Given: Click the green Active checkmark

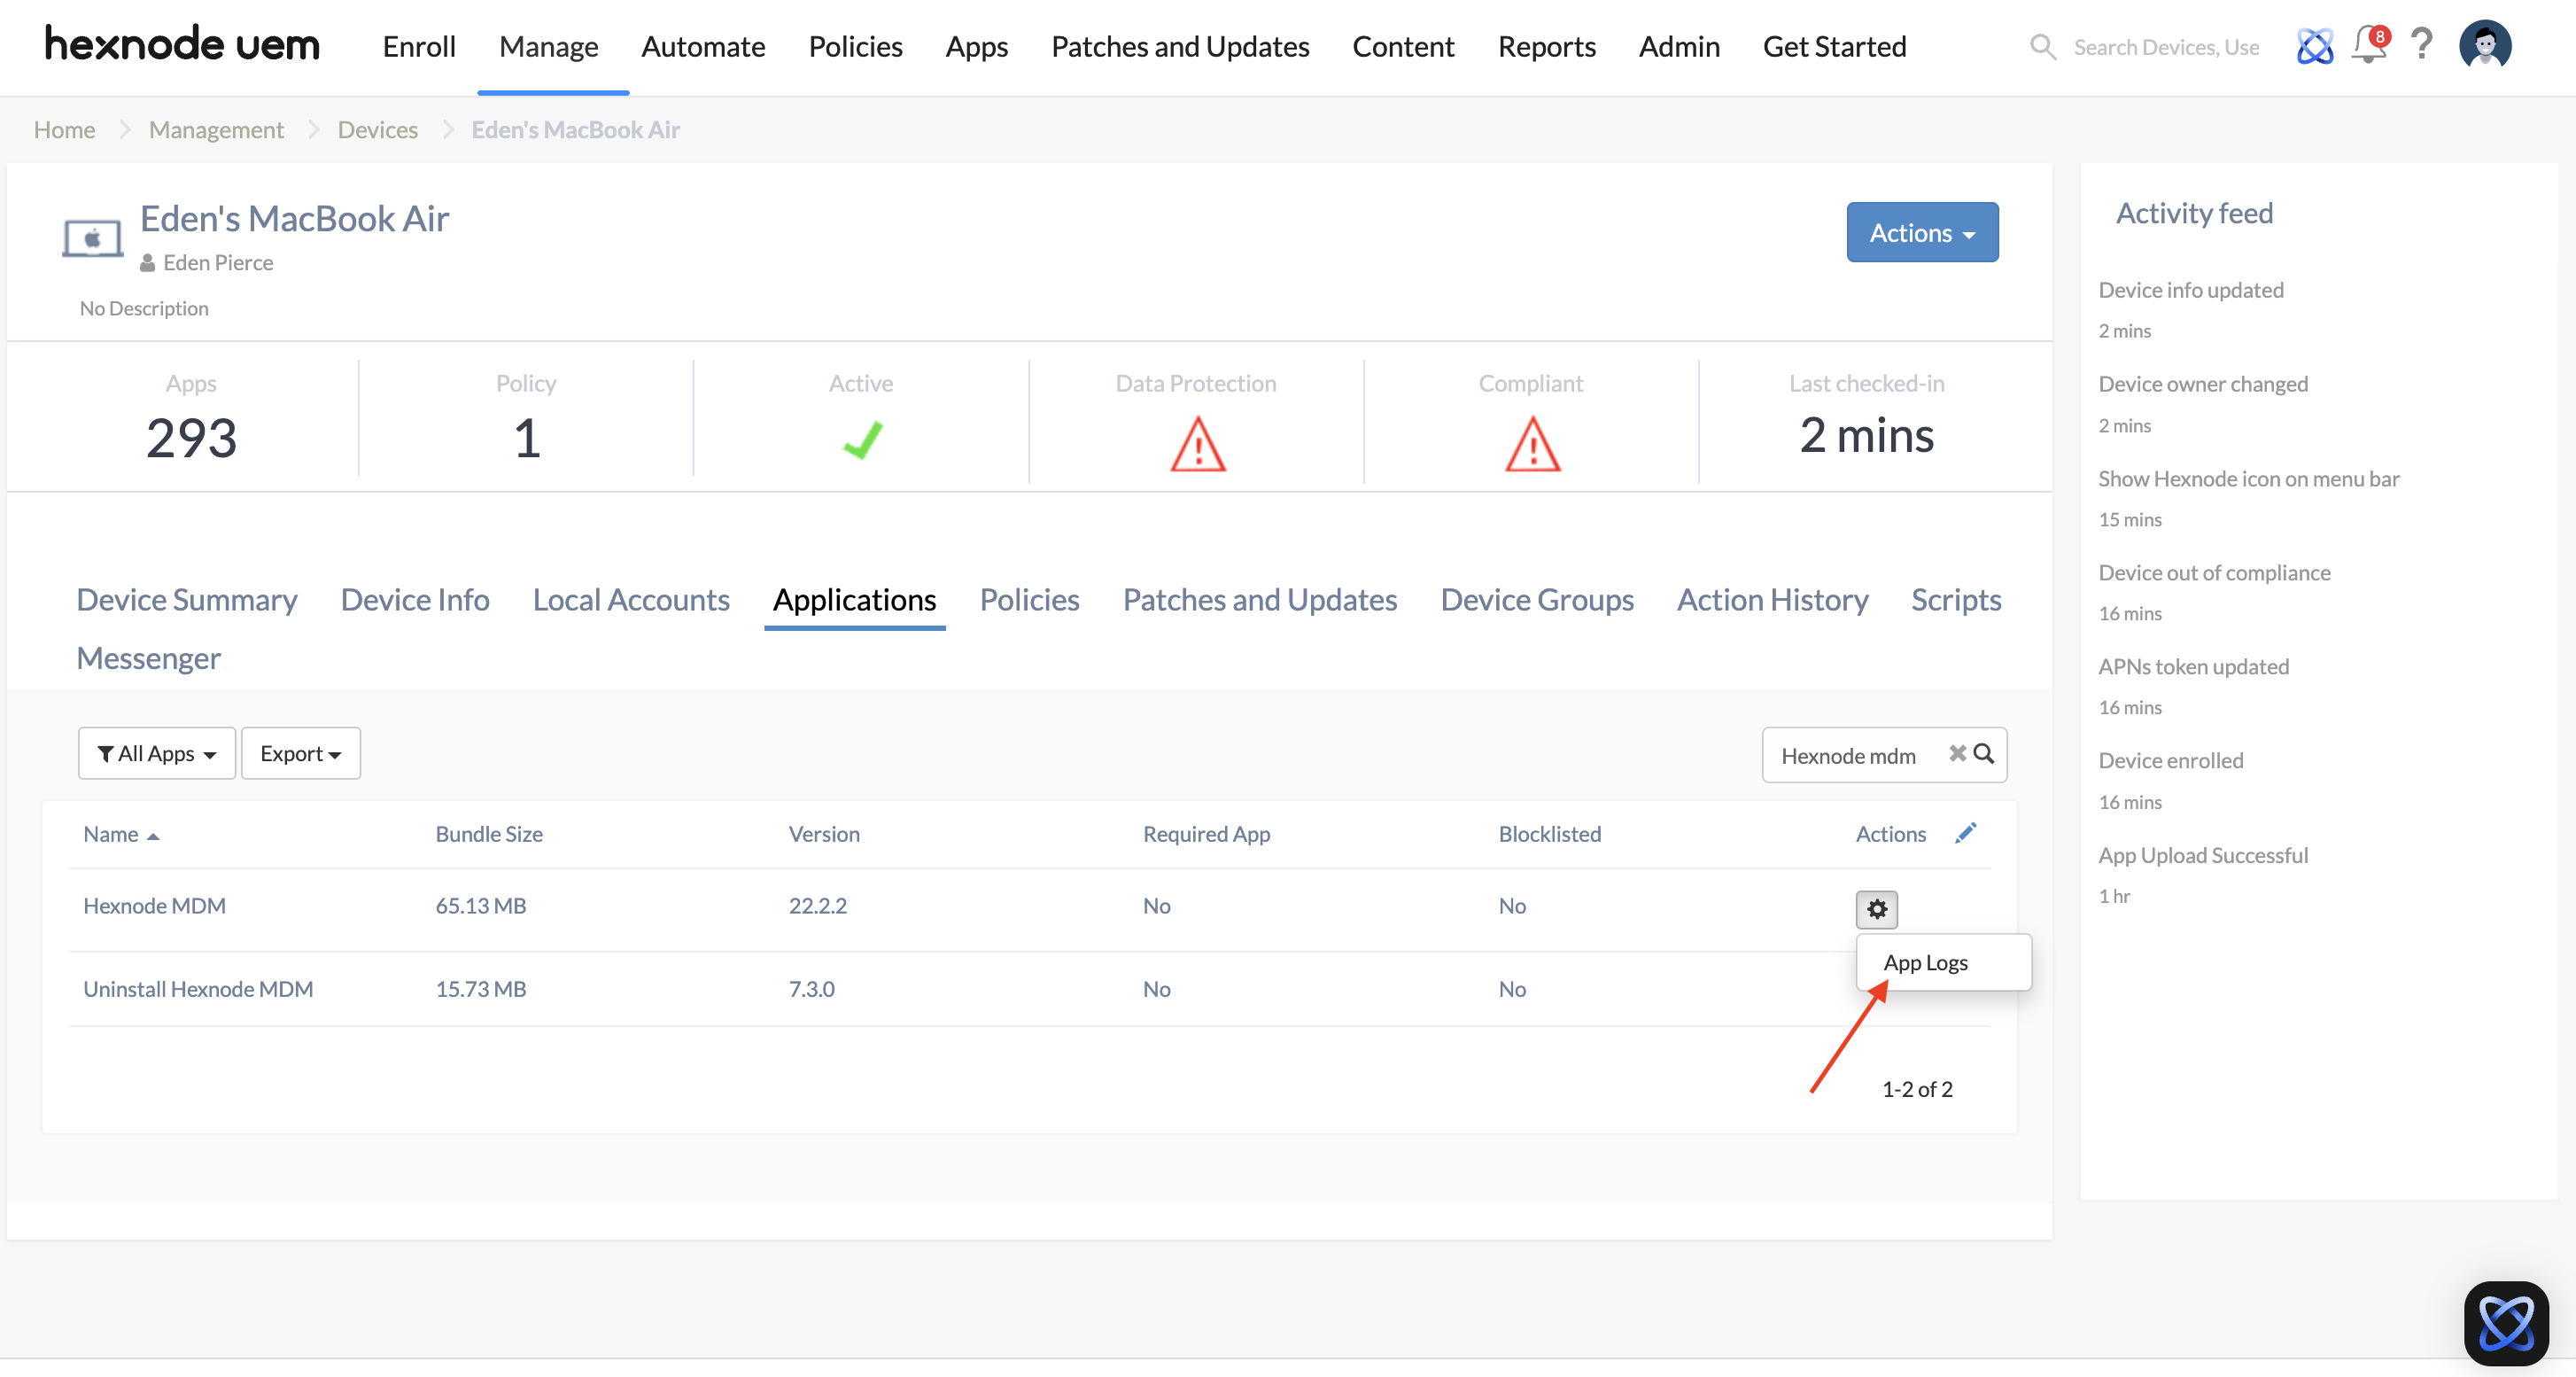Looking at the screenshot, I should [x=862, y=440].
